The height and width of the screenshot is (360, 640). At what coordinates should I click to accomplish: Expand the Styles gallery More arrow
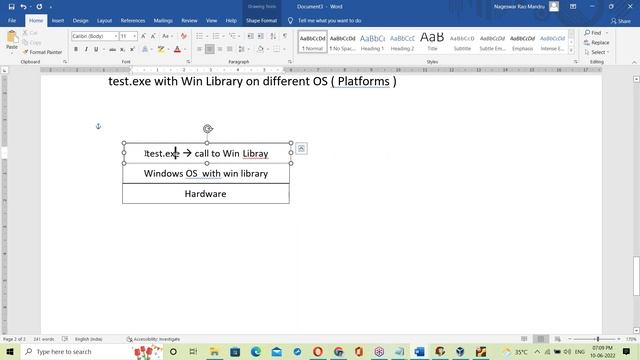pyautogui.click(x=571, y=50)
